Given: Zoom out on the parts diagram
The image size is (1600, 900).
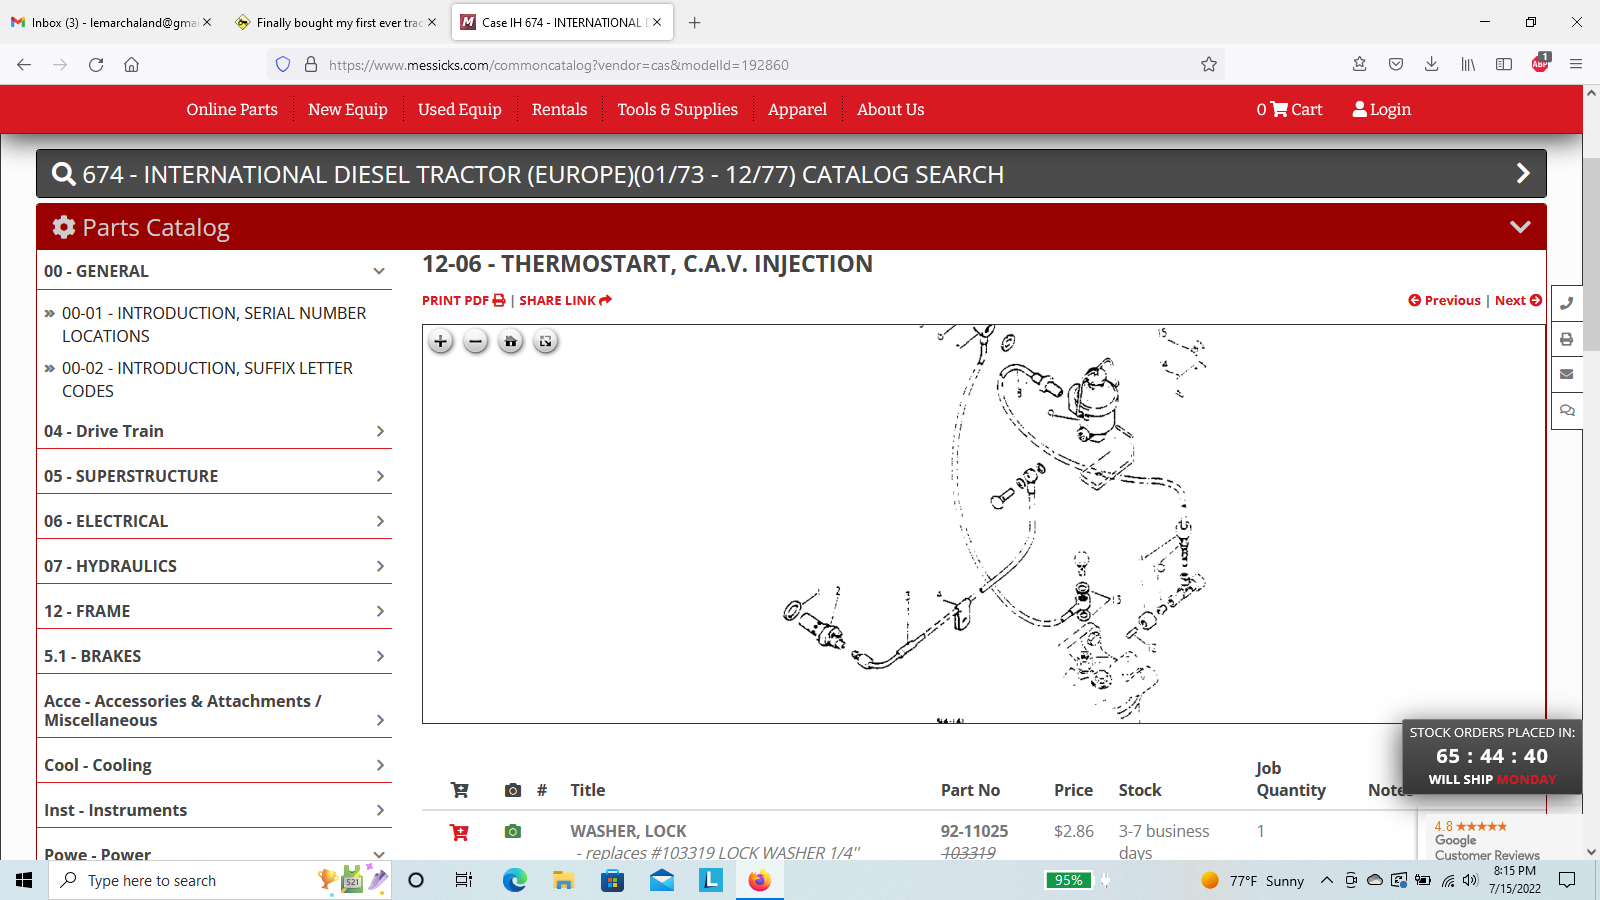Looking at the screenshot, I should pos(476,342).
